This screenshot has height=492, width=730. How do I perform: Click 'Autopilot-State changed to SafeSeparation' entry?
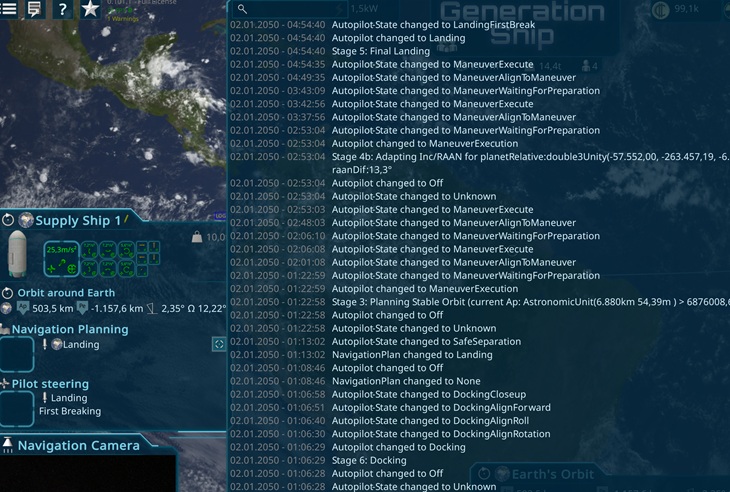click(x=426, y=342)
